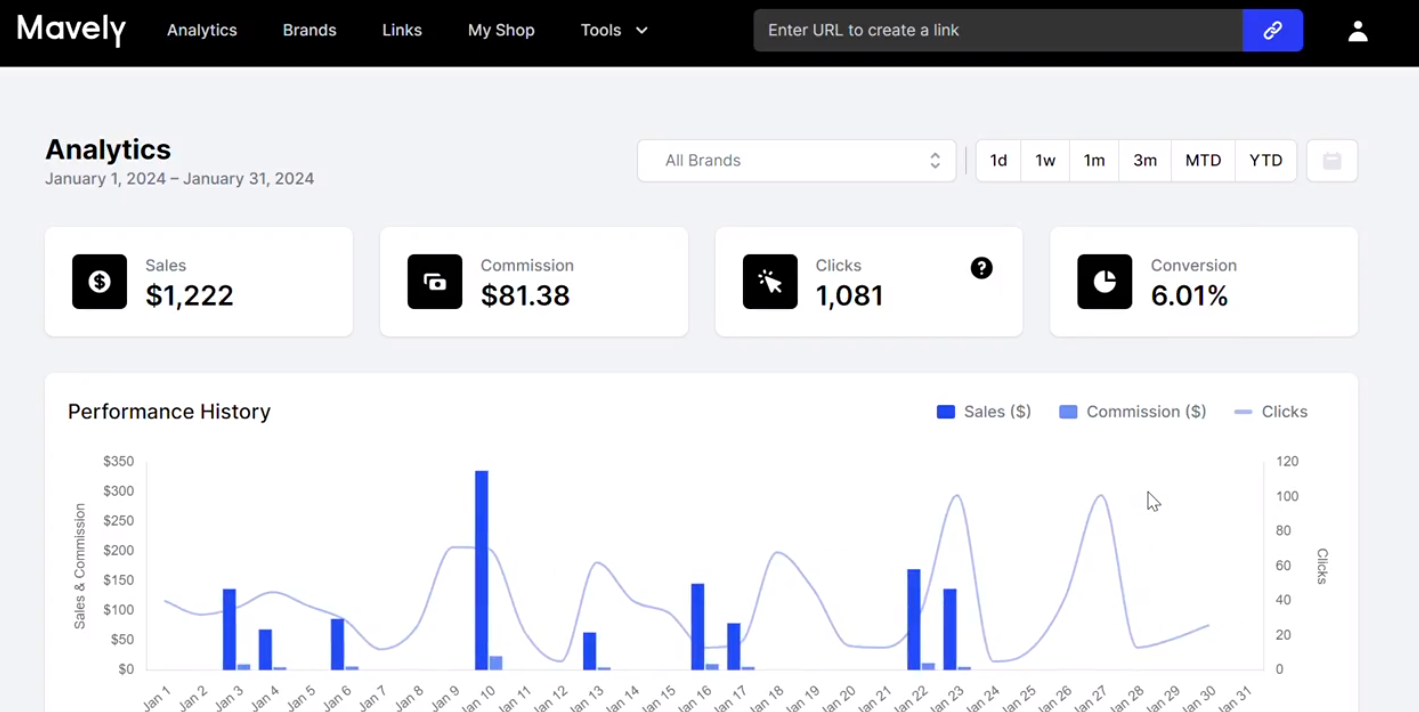Click the $1,222 sales value

(190, 295)
